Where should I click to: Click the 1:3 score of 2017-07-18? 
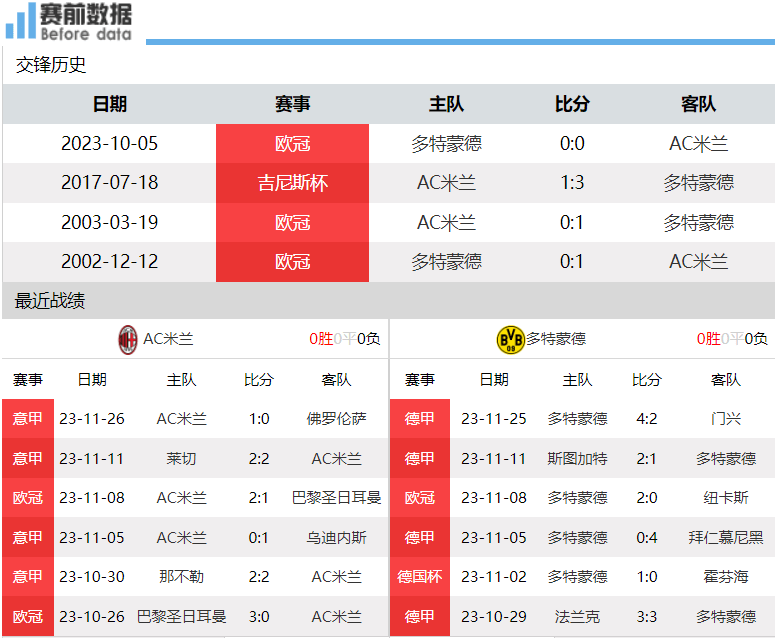pos(572,183)
